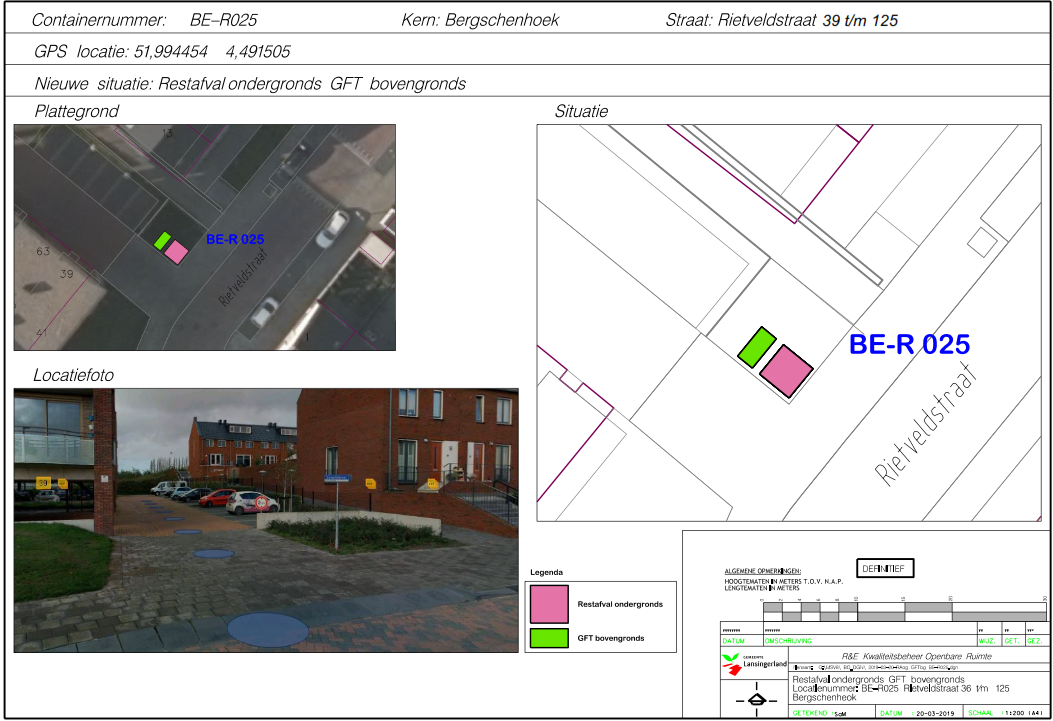
Task: Click the north arrow symbol in title block
Action: (756, 699)
